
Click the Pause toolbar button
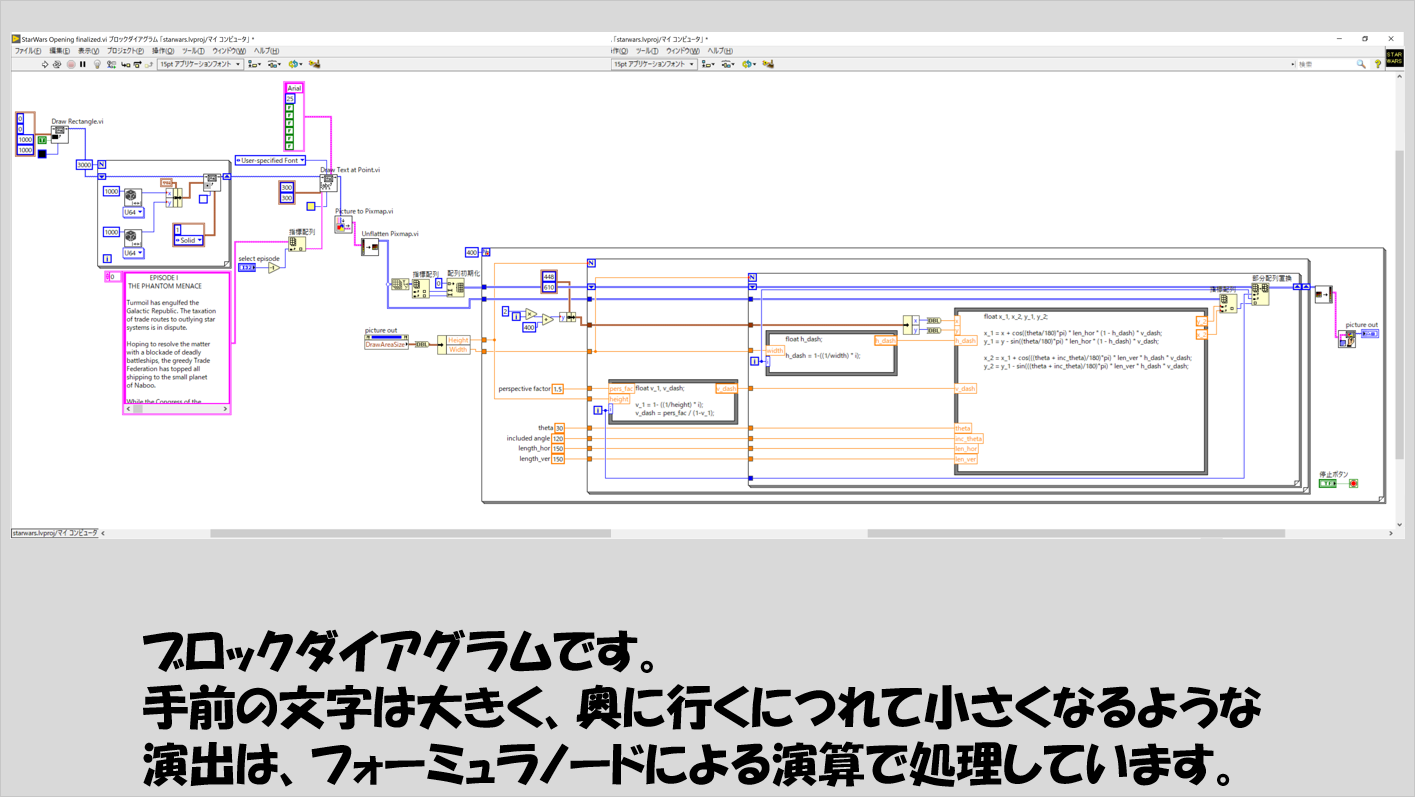(82, 64)
